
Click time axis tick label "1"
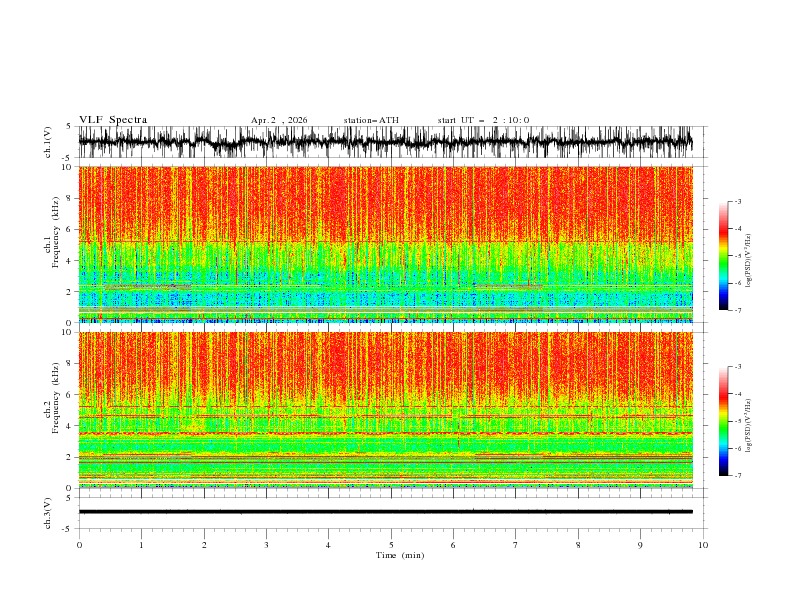tap(141, 545)
